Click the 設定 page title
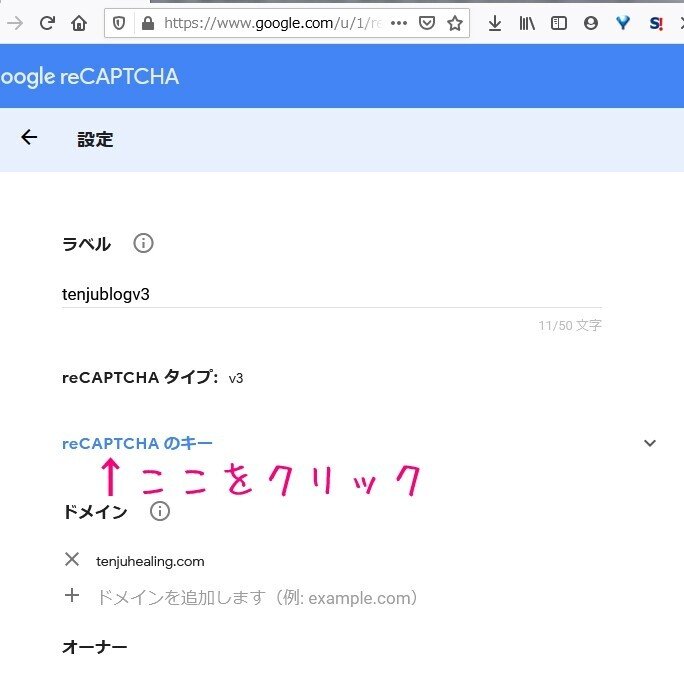This screenshot has width=684, height=686. [95, 140]
